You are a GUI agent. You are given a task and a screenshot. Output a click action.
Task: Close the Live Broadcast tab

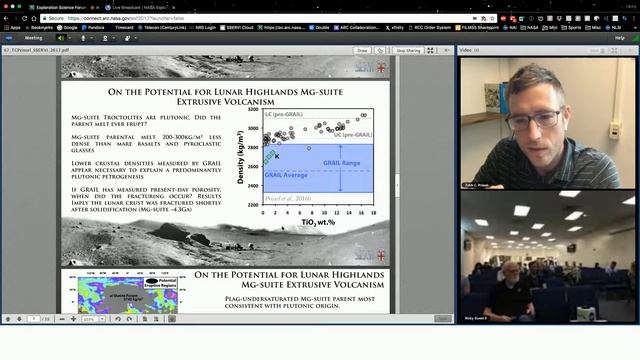tap(173, 7)
